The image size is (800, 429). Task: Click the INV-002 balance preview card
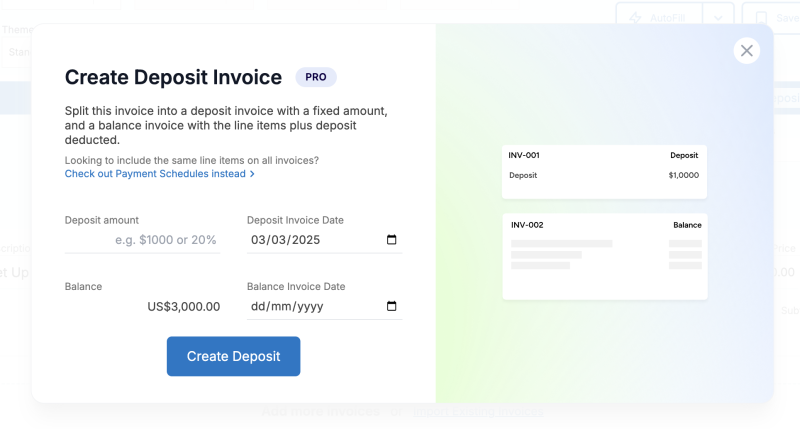pos(605,257)
